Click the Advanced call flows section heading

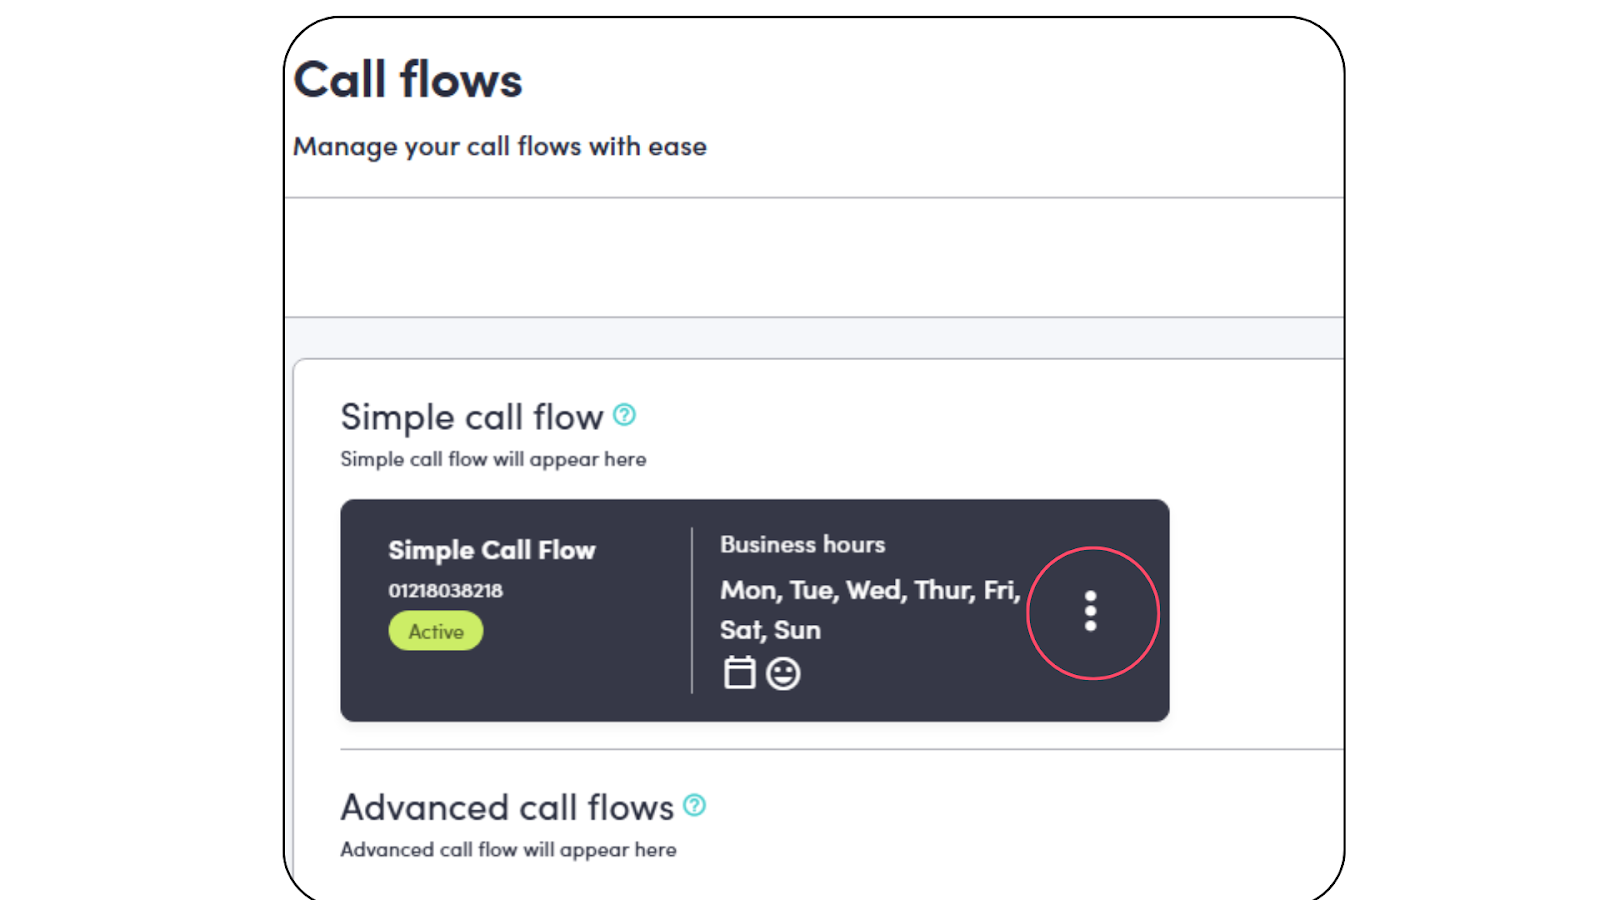(507, 807)
